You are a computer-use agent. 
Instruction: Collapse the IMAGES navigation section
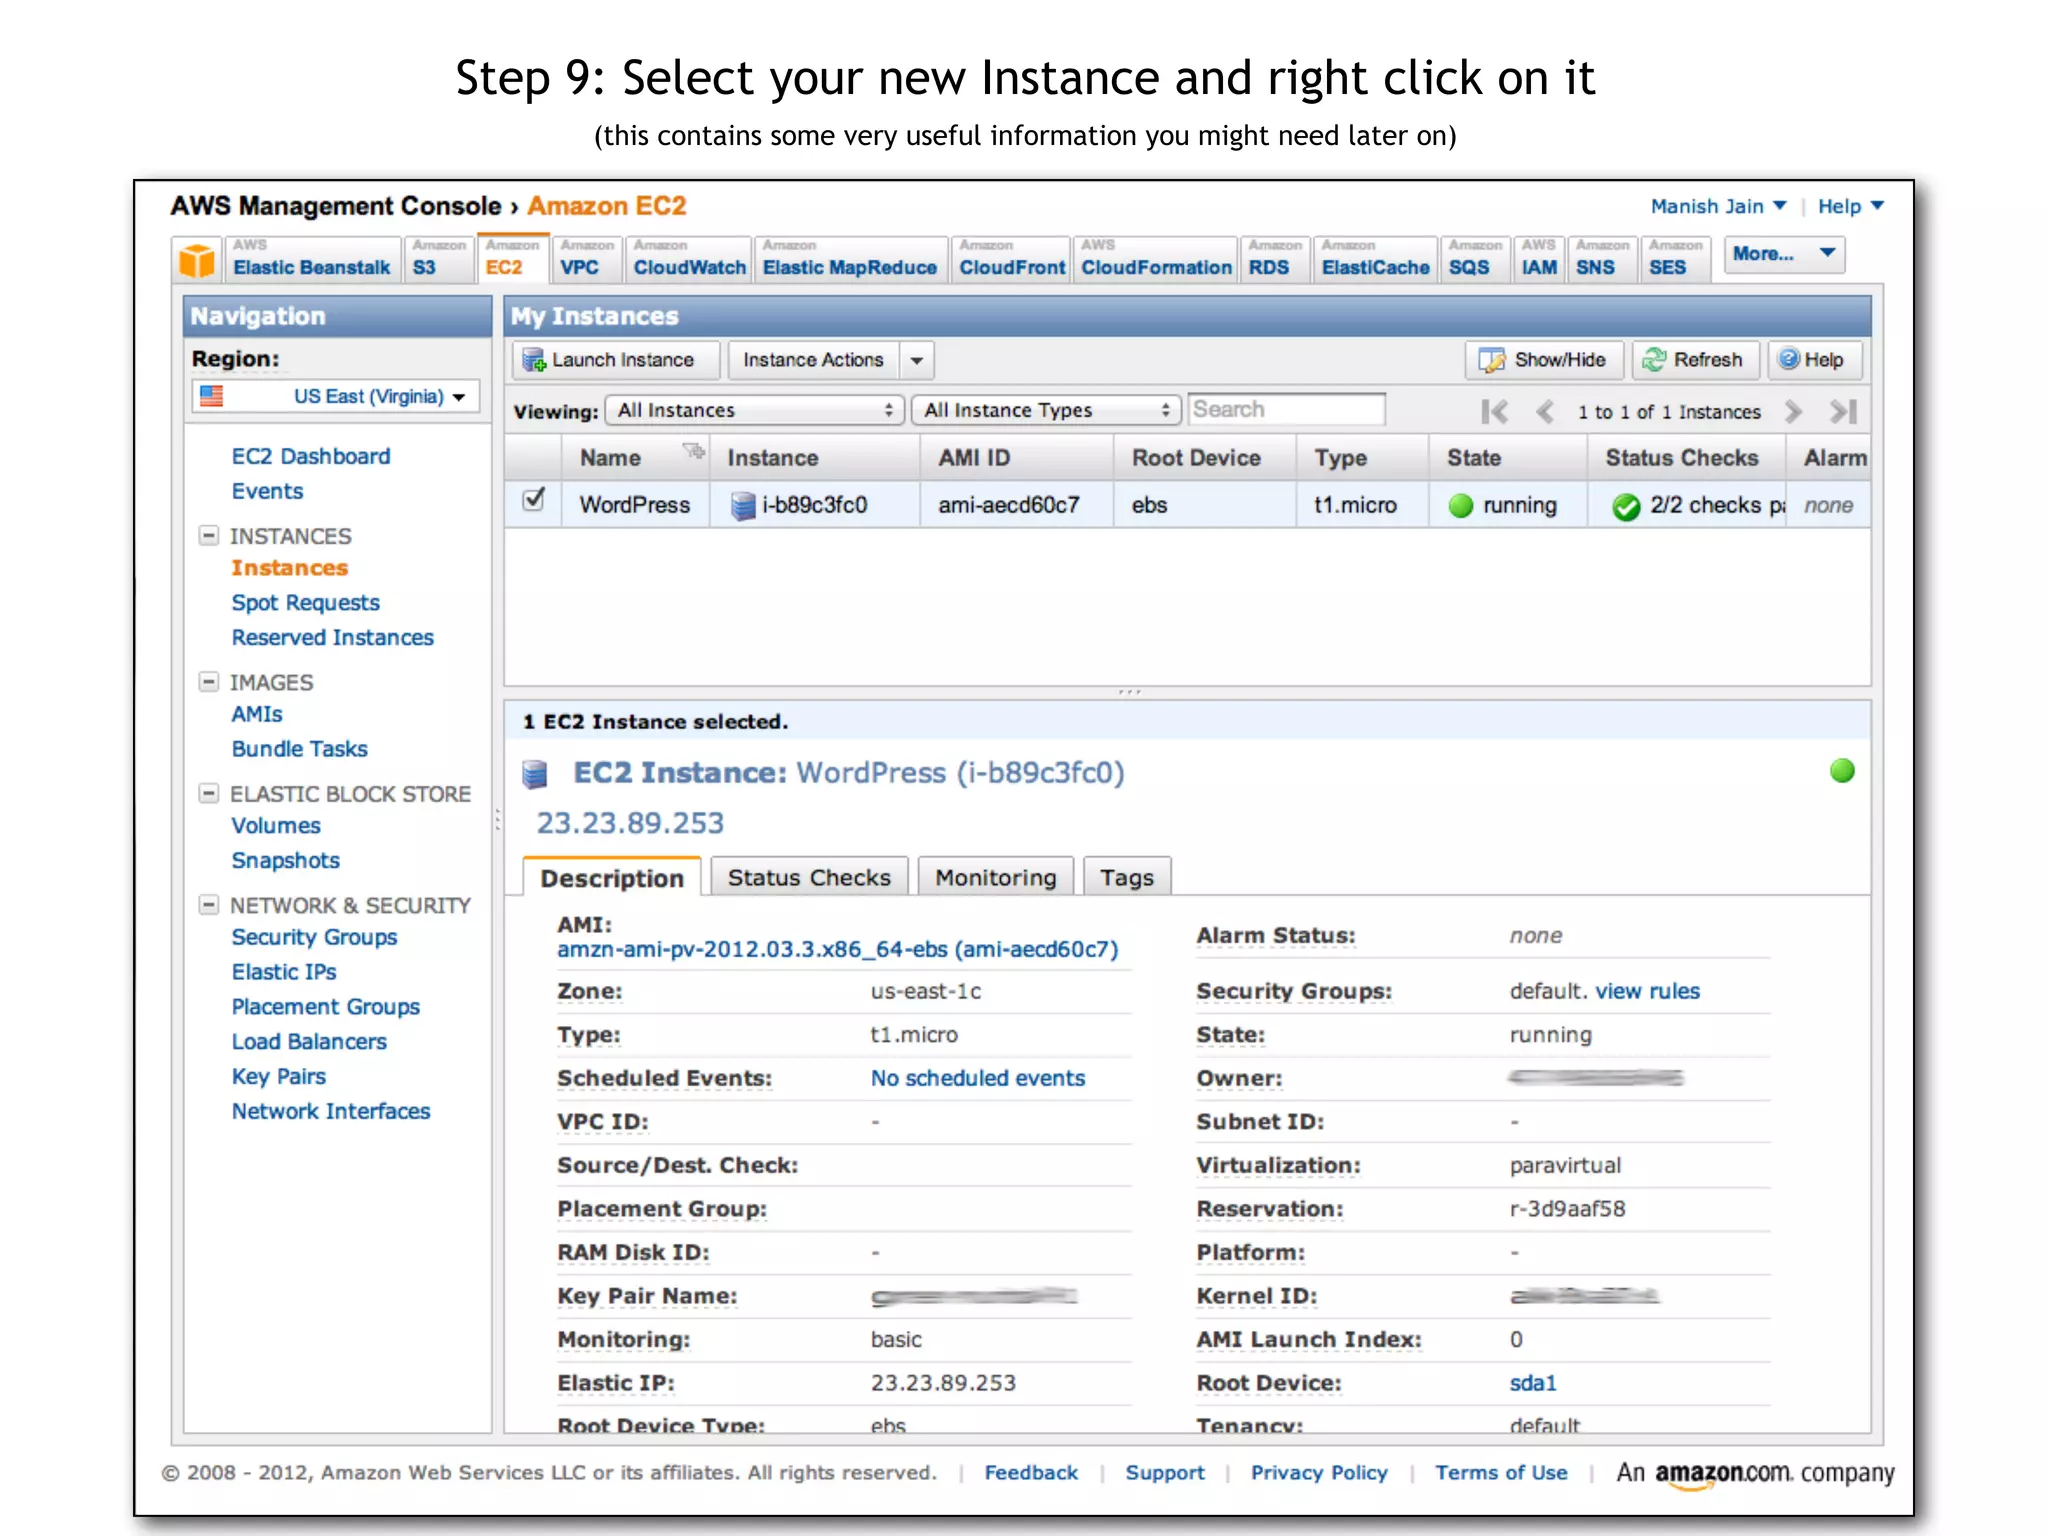209,682
